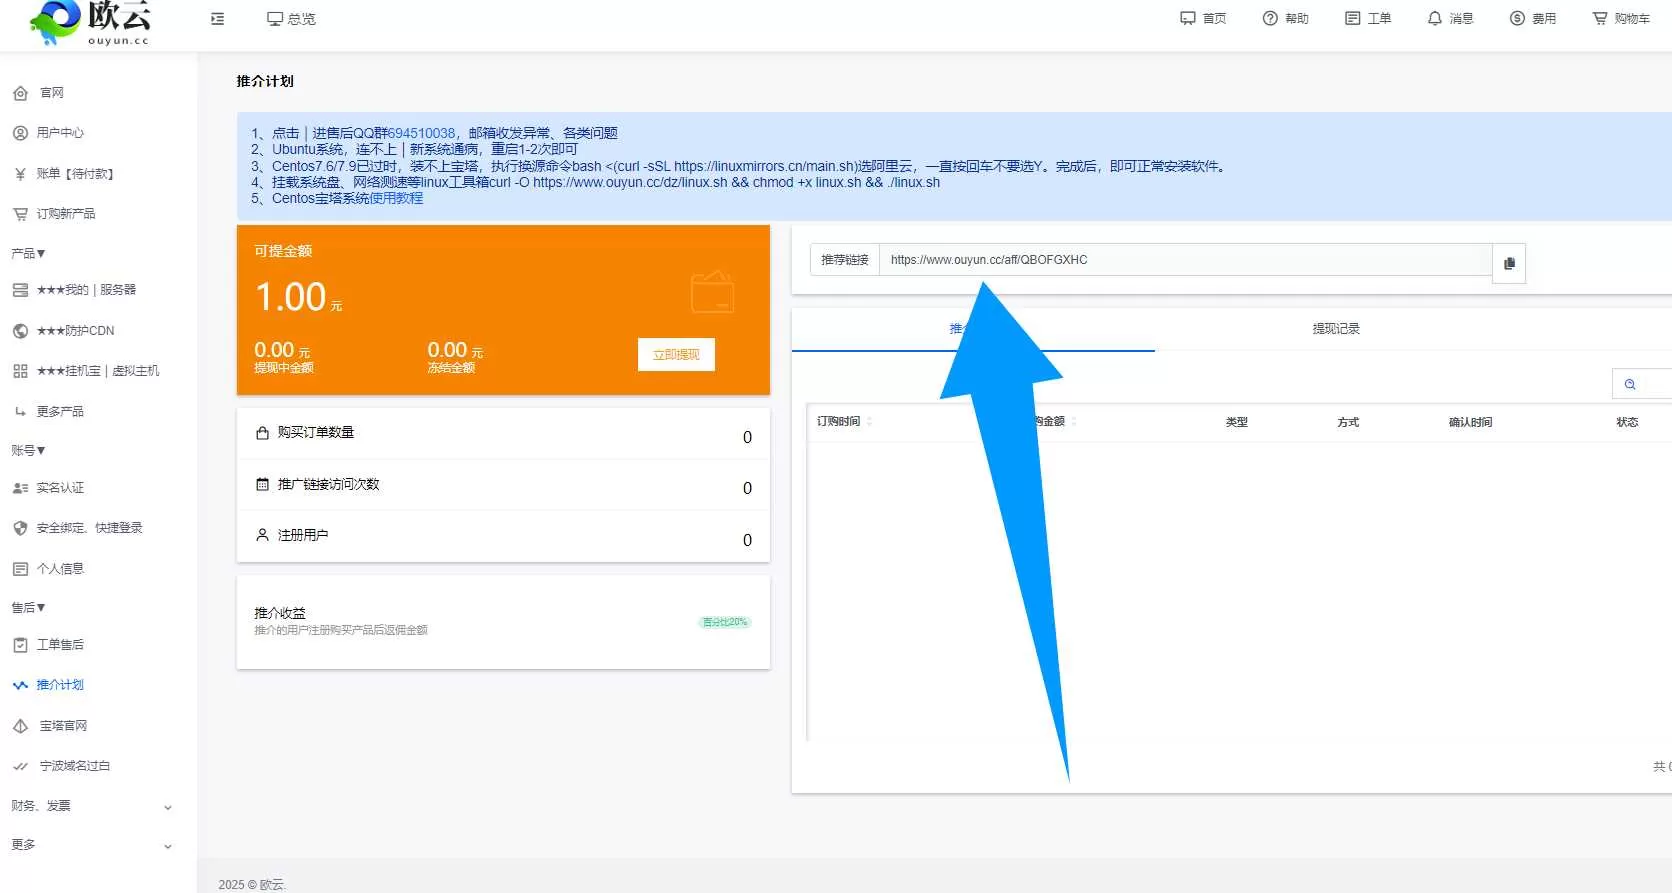Click the 用户中心 user icon

click(20, 133)
